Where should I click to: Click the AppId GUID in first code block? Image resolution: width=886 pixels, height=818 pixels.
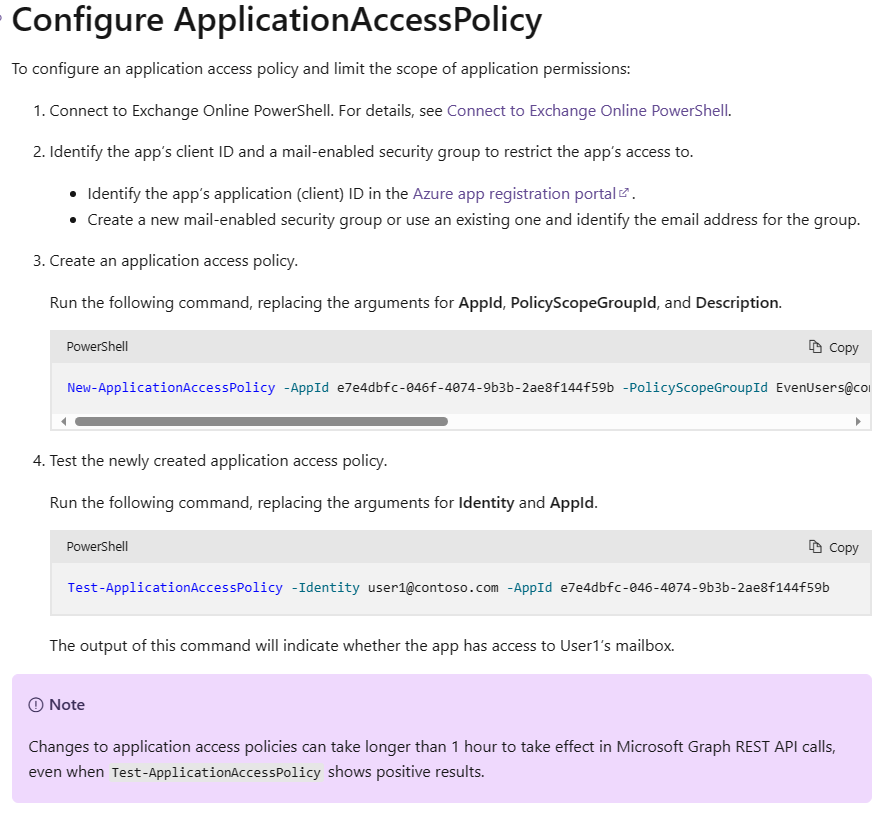[x=475, y=388]
